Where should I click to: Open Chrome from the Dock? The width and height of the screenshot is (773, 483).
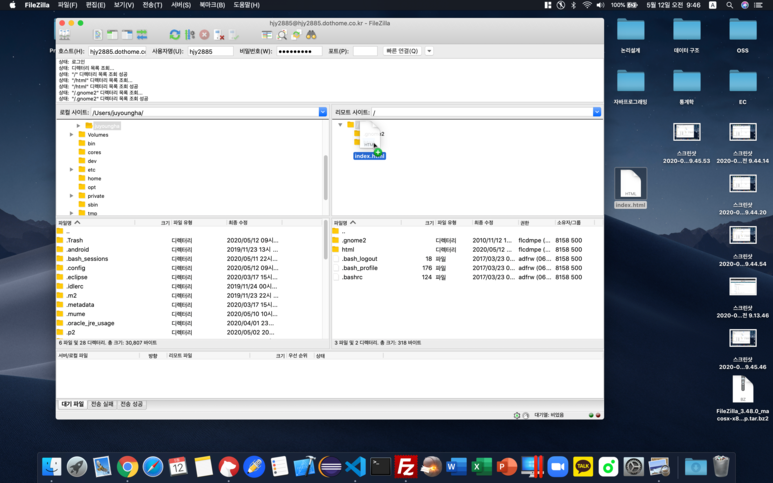click(x=127, y=466)
